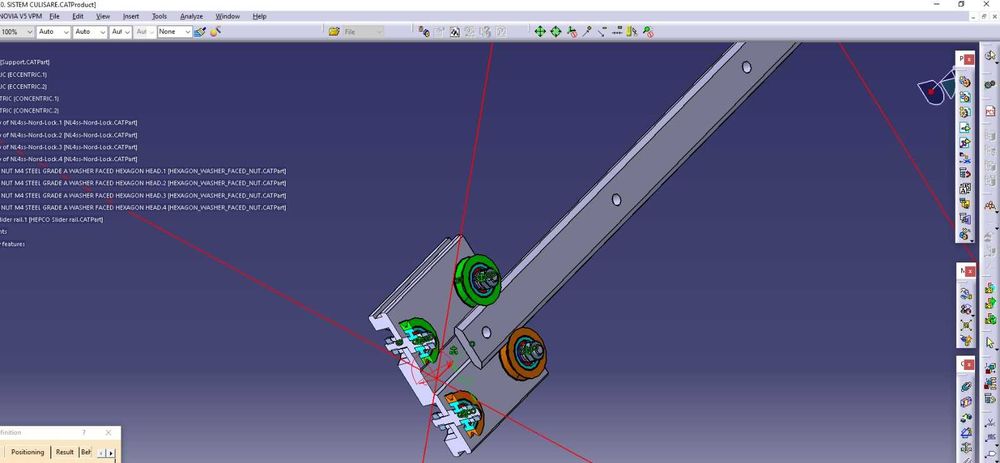Click the dialog's question mark help button
The image size is (1000, 463).
(x=84, y=432)
